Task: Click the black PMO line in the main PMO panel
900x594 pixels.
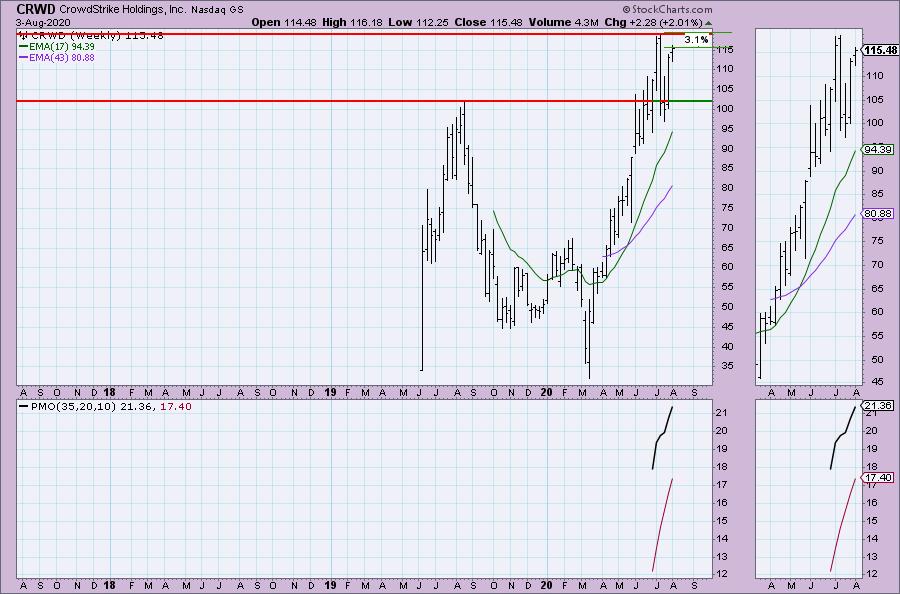Action: click(663, 436)
